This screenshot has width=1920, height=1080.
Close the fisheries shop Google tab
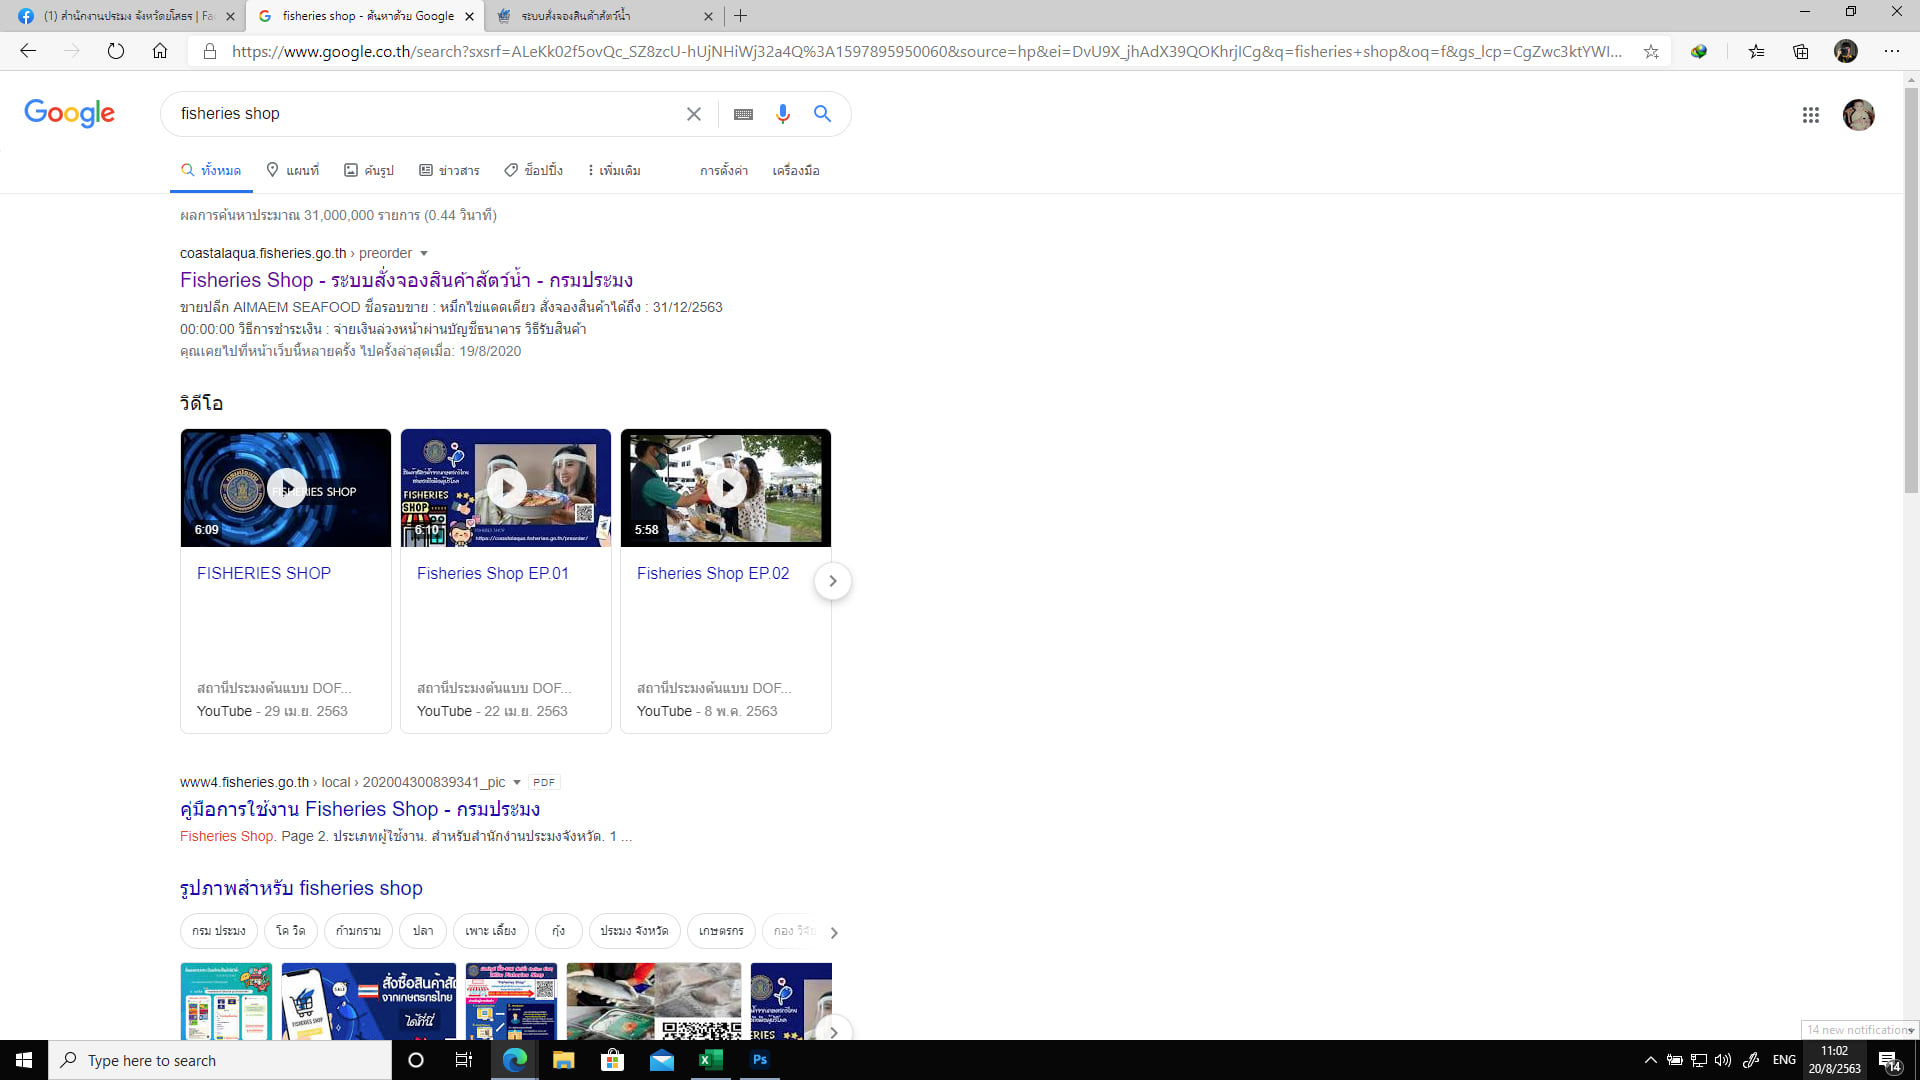tap(469, 16)
